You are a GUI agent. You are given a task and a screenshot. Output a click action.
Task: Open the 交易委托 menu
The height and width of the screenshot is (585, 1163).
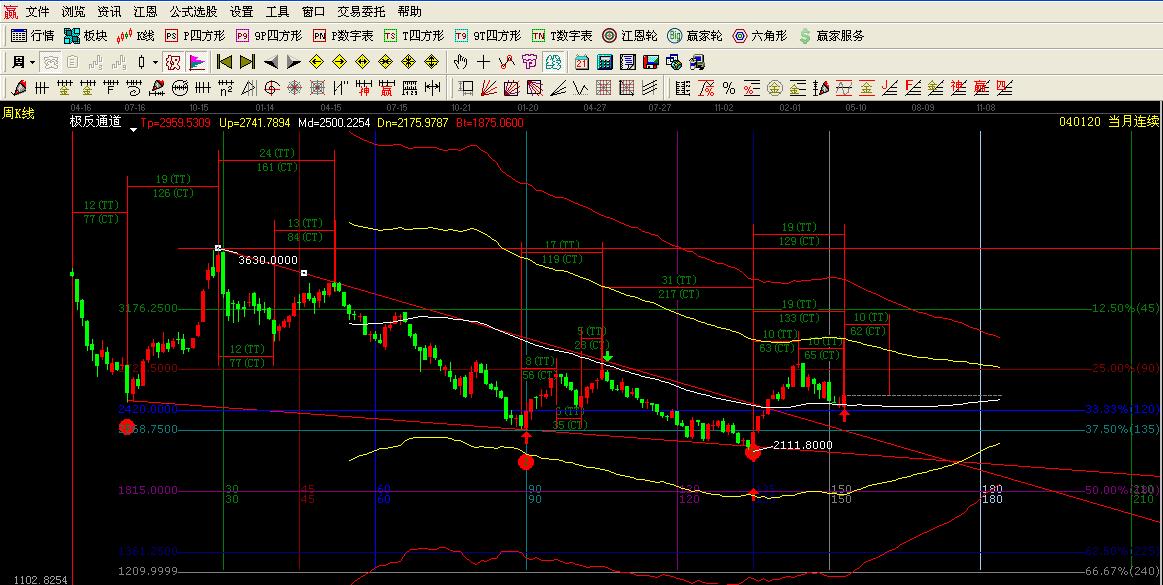(361, 12)
